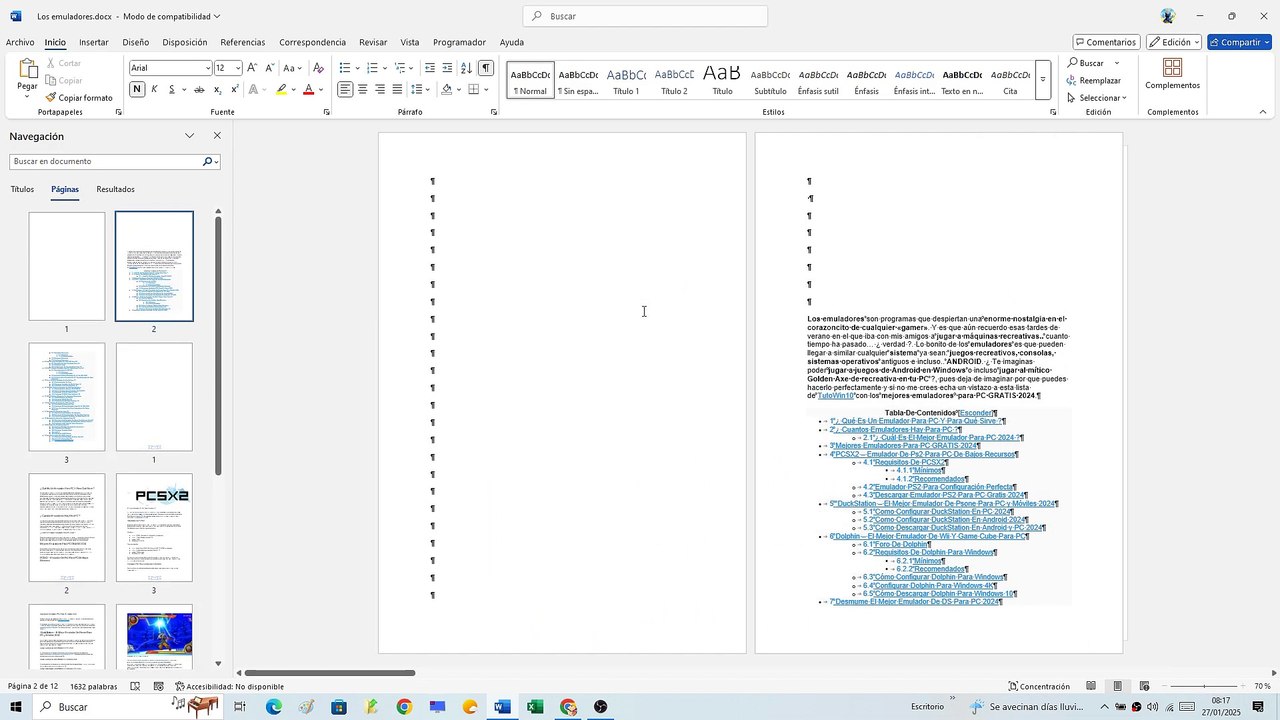Toggle subscript formatting
This screenshot has width=1280, height=720.
[x=218, y=89]
